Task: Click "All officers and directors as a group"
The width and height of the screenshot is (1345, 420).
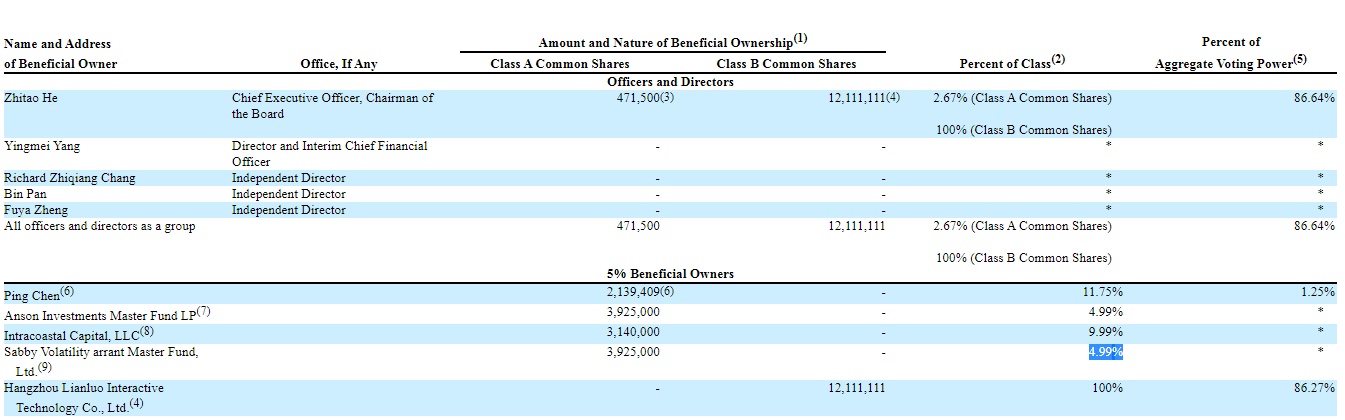Action: click(99, 226)
